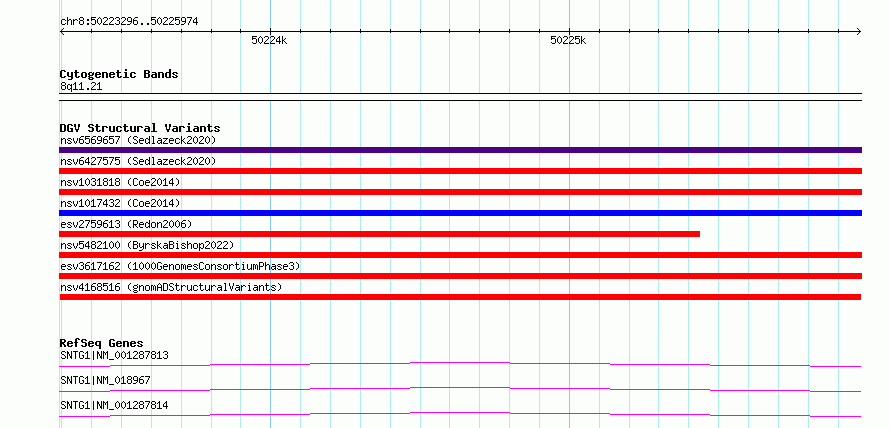Open the SNTG1|NM_001287814 transcript label
This screenshot has height=428, width=890.
(114, 405)
